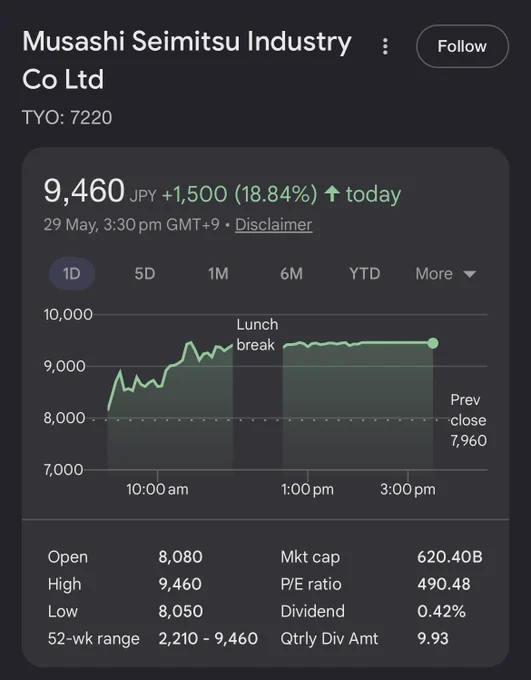Click the green up arrow icon

tap(332, 193)
